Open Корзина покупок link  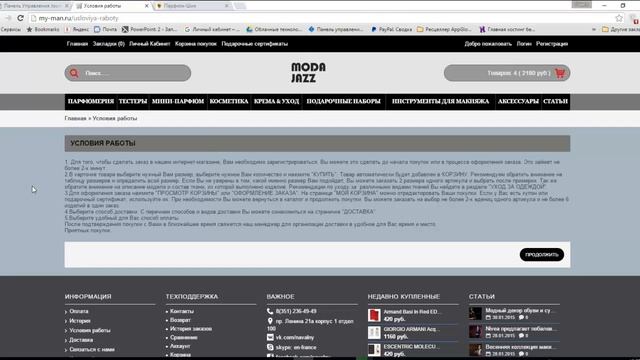coord(196,44)
